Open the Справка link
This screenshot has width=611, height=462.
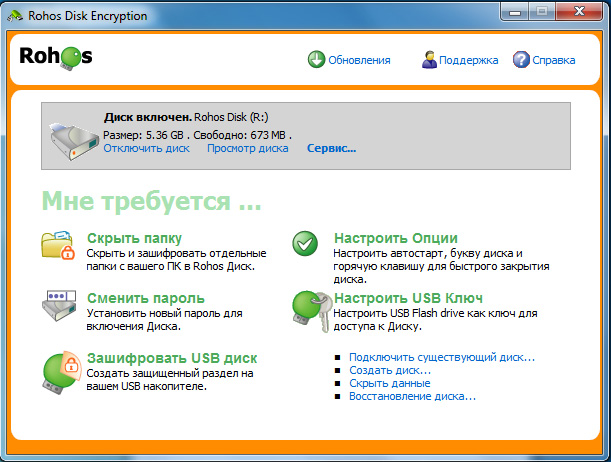click(554, 60)
